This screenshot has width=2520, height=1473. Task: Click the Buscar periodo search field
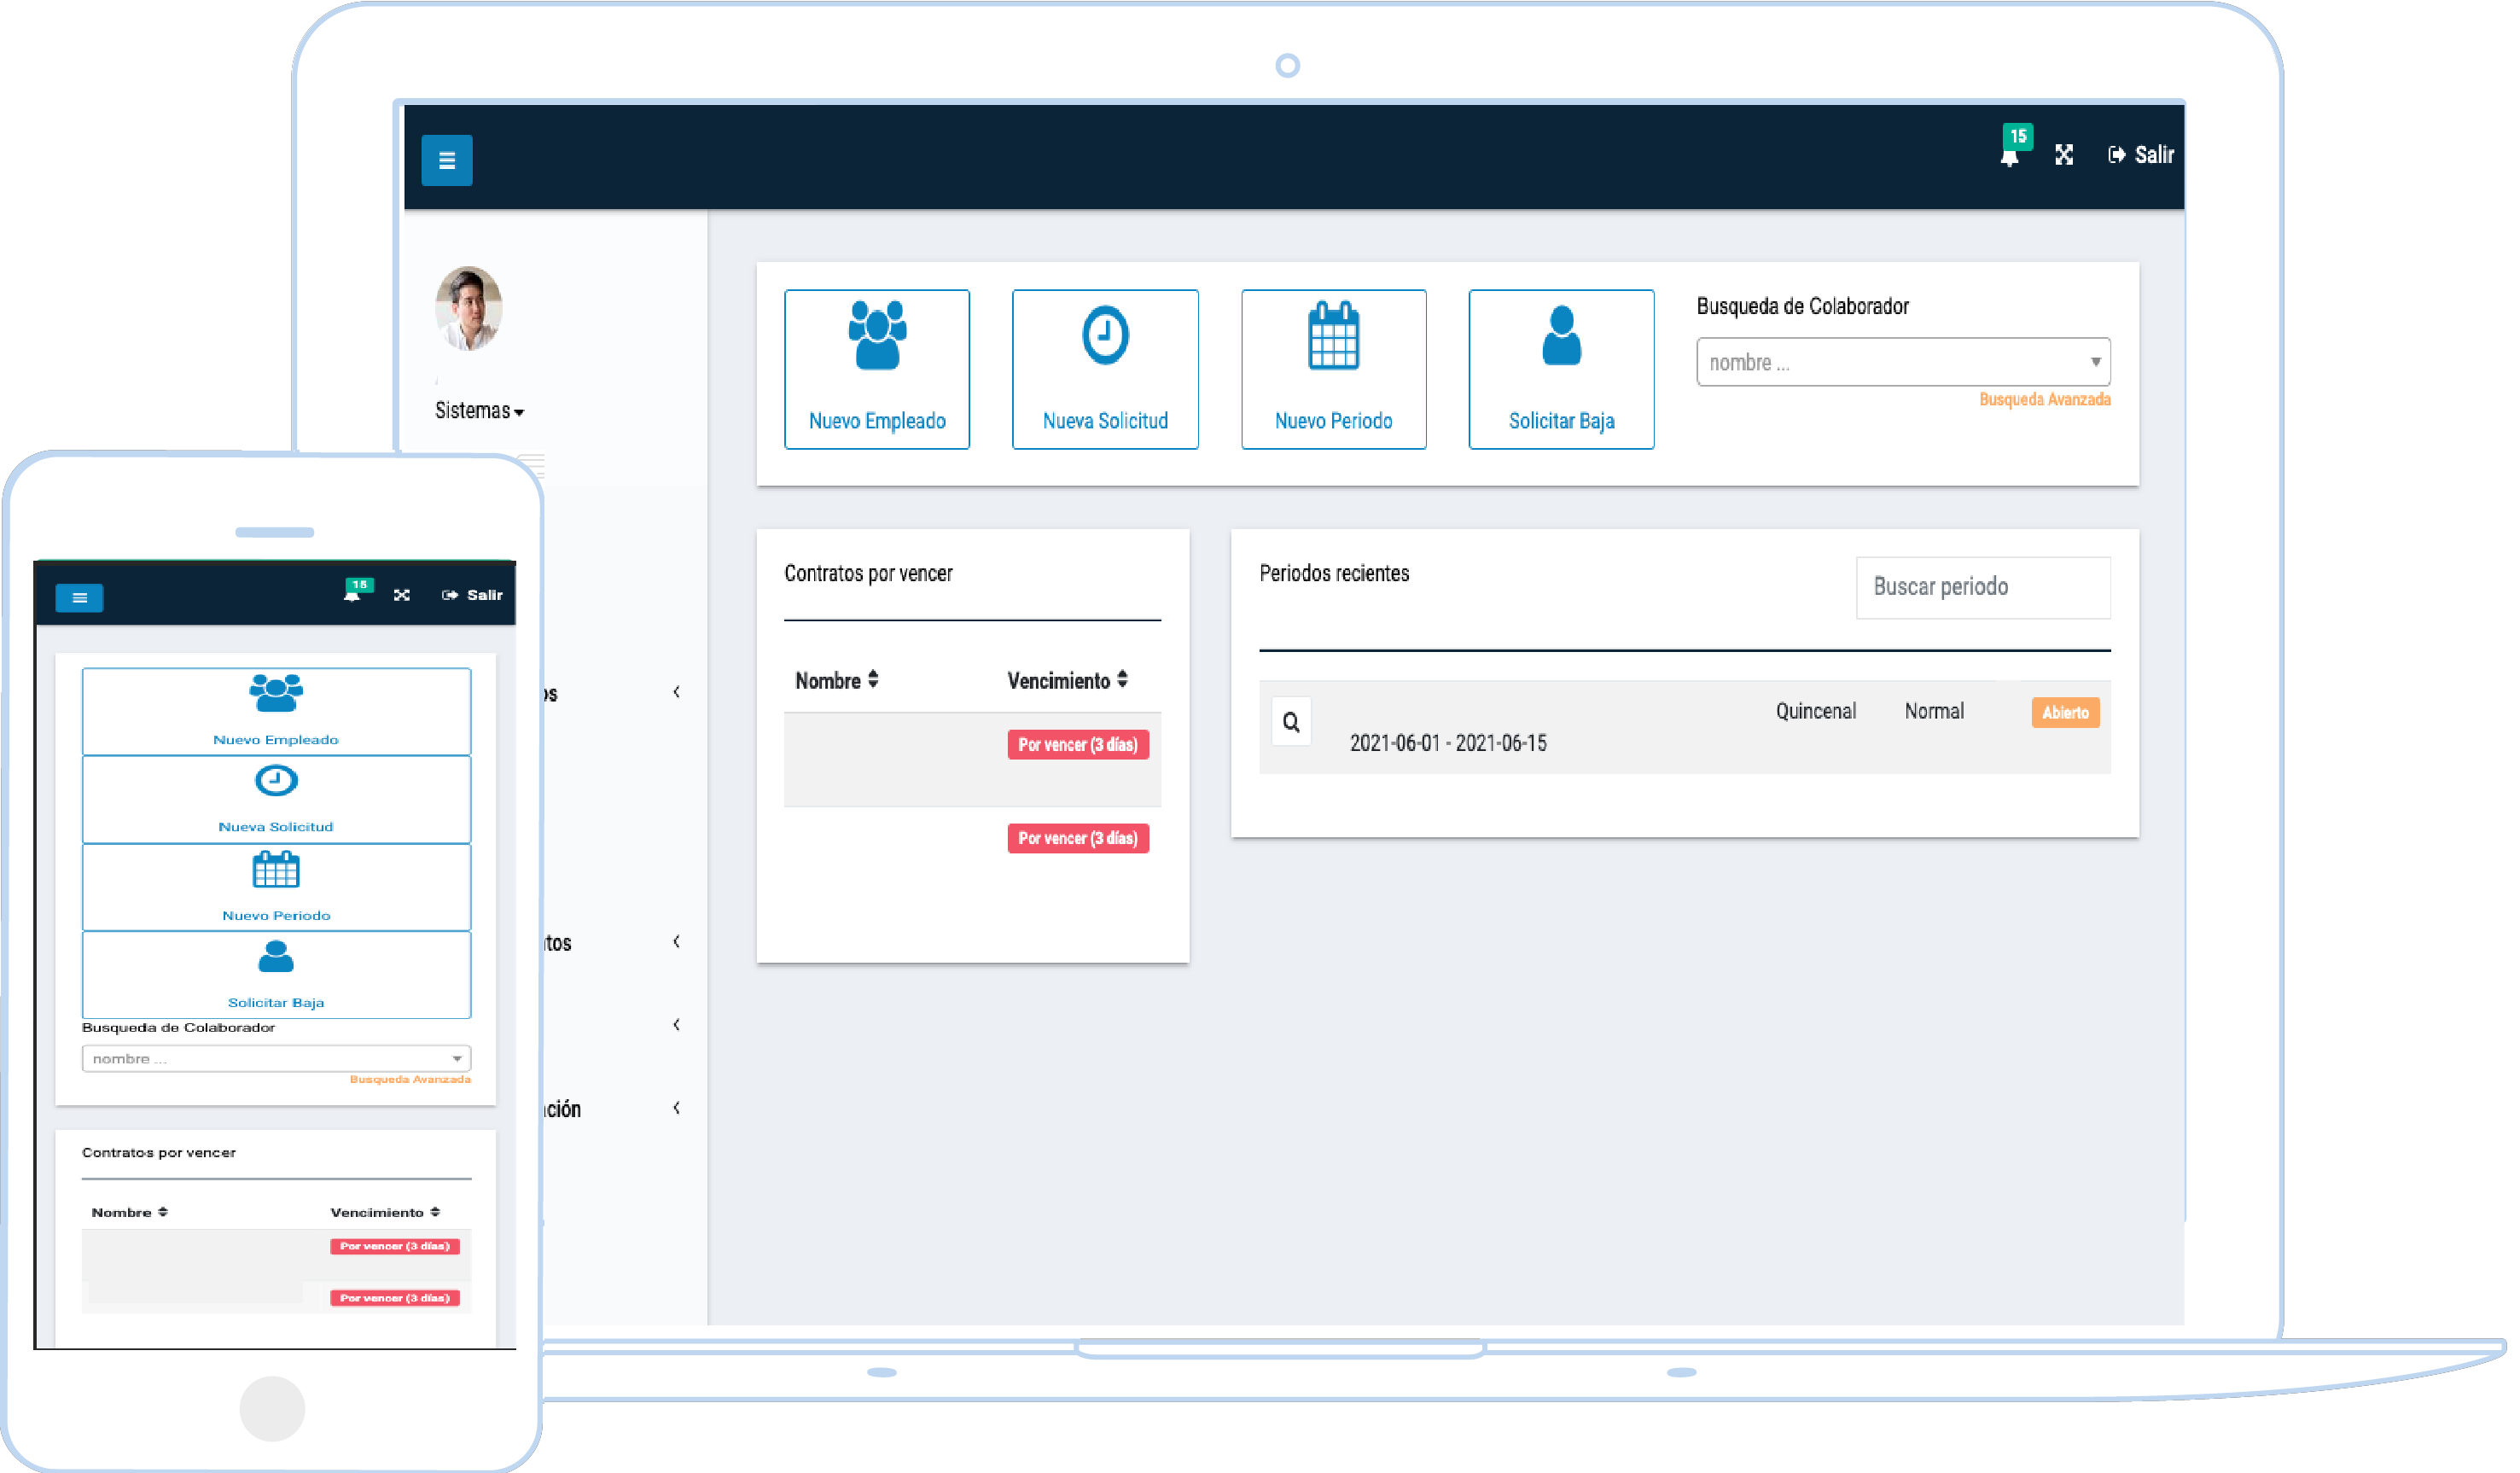[1982, 587]
